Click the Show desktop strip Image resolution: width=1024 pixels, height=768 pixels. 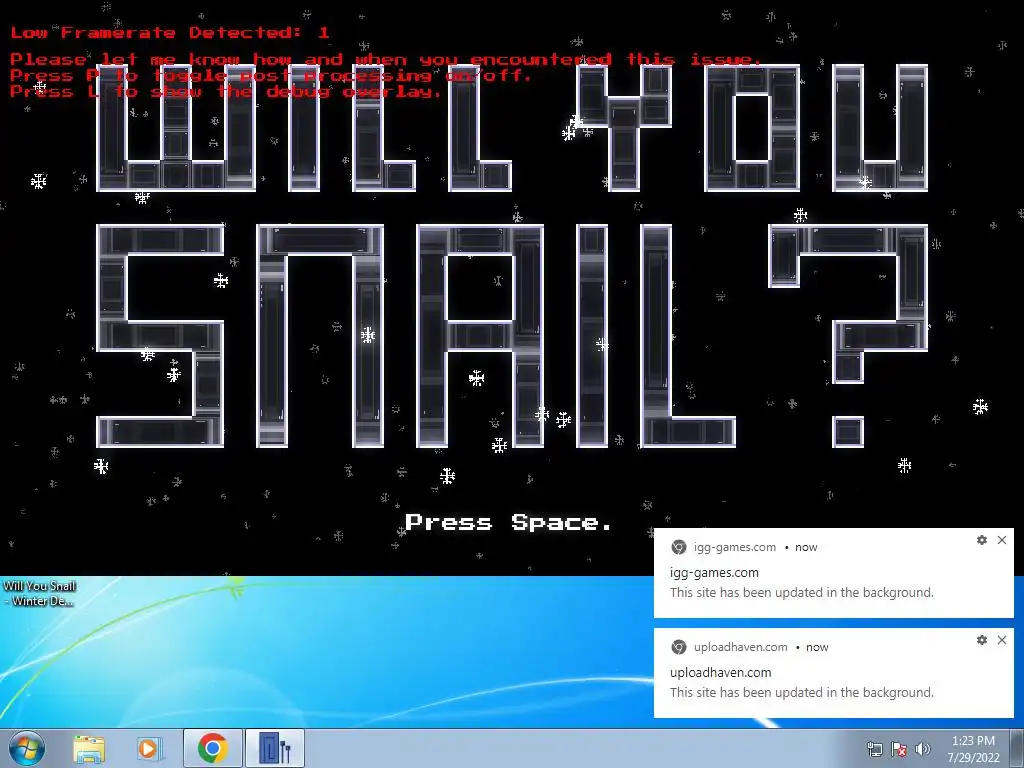tap(1017, 748)
